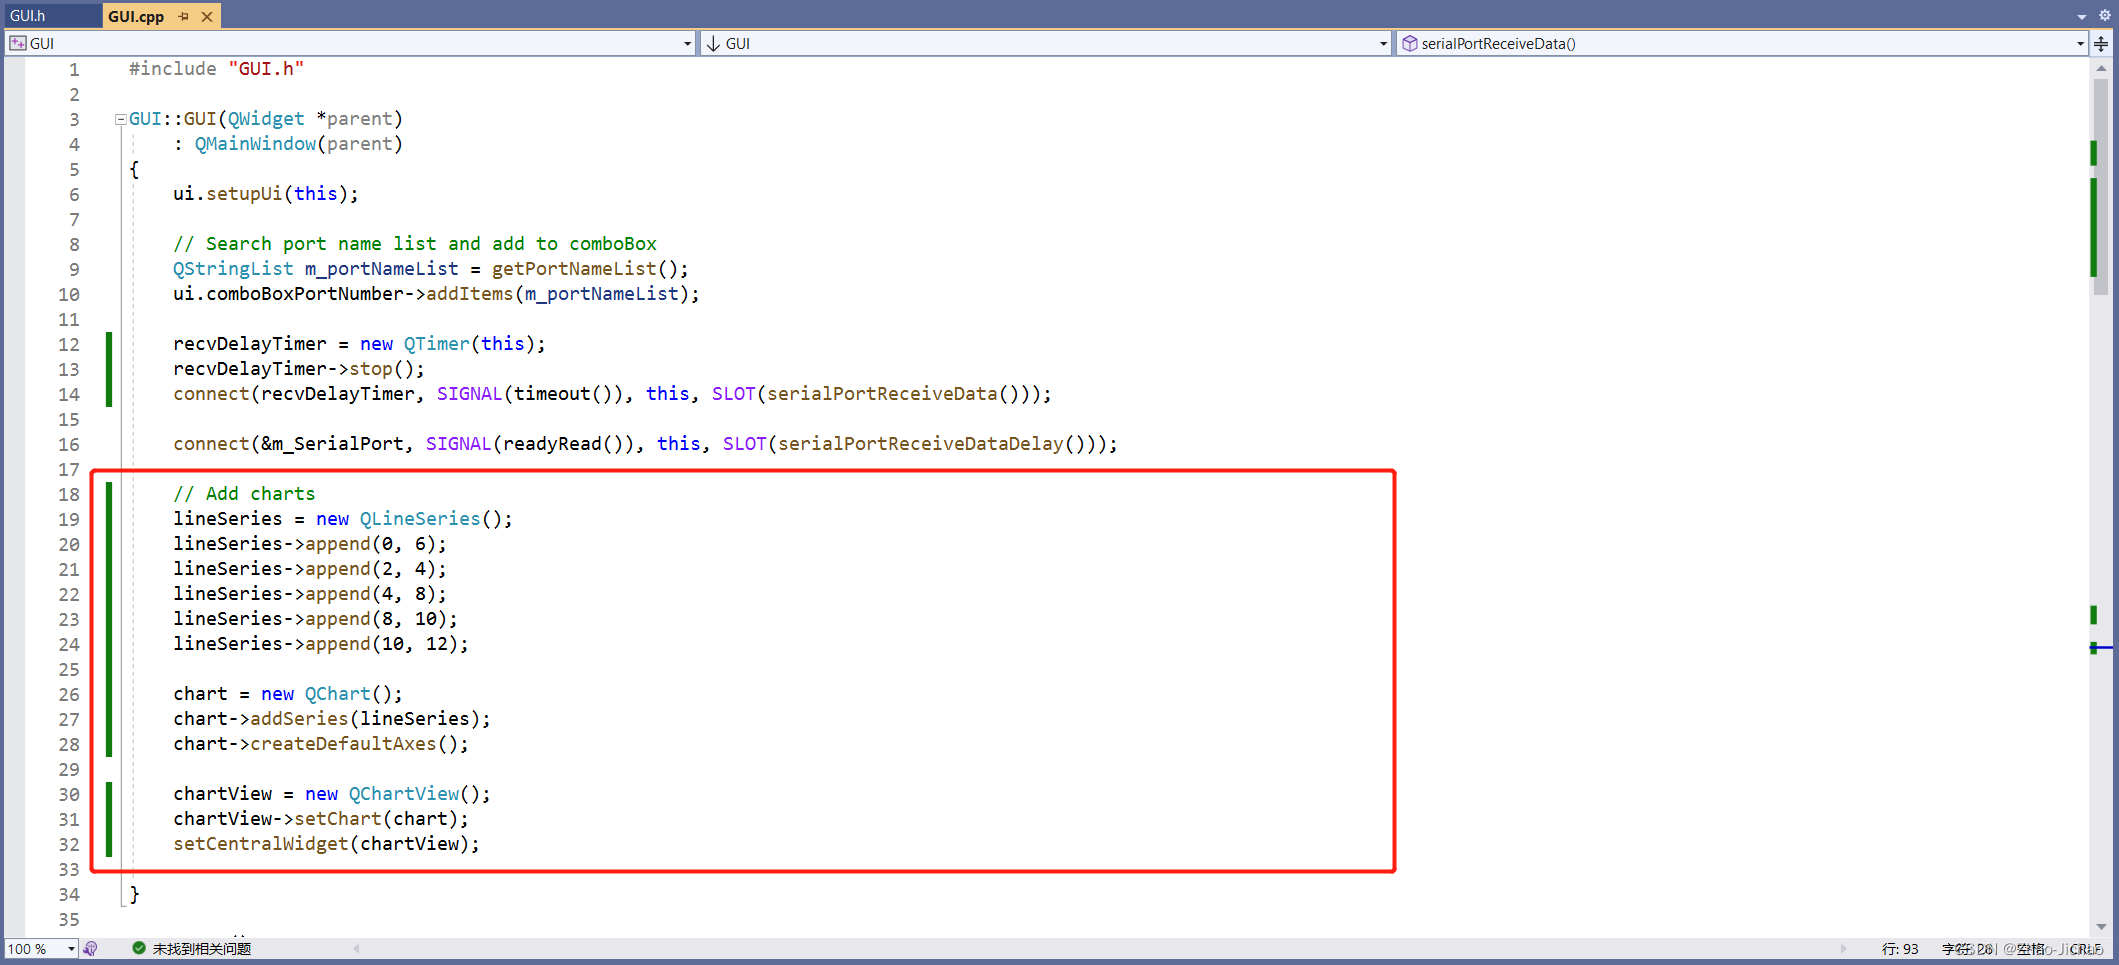Image resolution: width=2119 pixels, height=965 pixels.
Task: Click the ui.setupUi(this) call
Action: tap(265, 193)
